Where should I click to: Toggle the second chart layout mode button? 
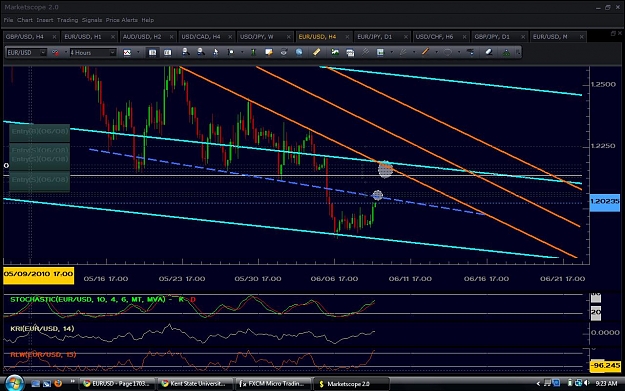167,53
